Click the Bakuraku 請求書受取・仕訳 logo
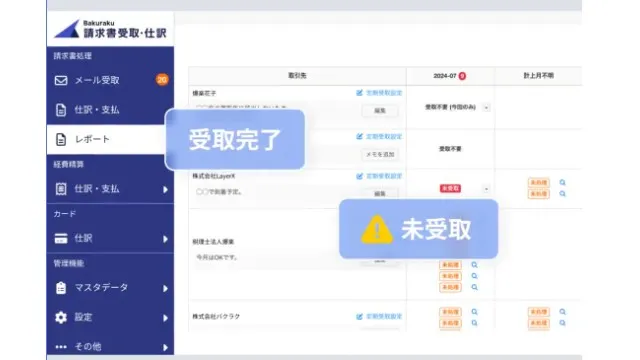Screen dimensions: 640x360 point(110,29)
